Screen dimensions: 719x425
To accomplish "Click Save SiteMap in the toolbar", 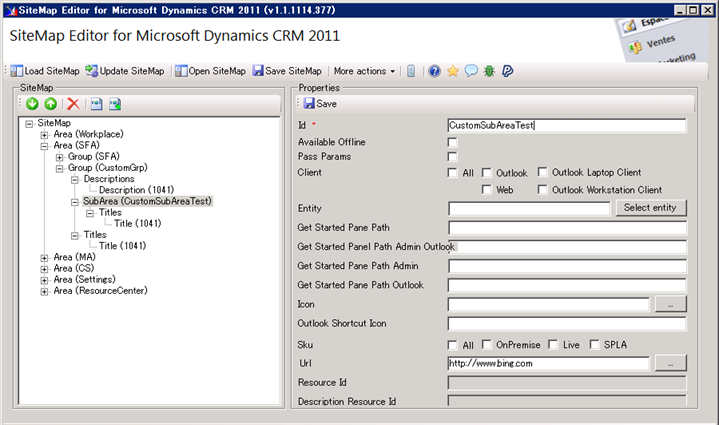I will tap(288, 71).
